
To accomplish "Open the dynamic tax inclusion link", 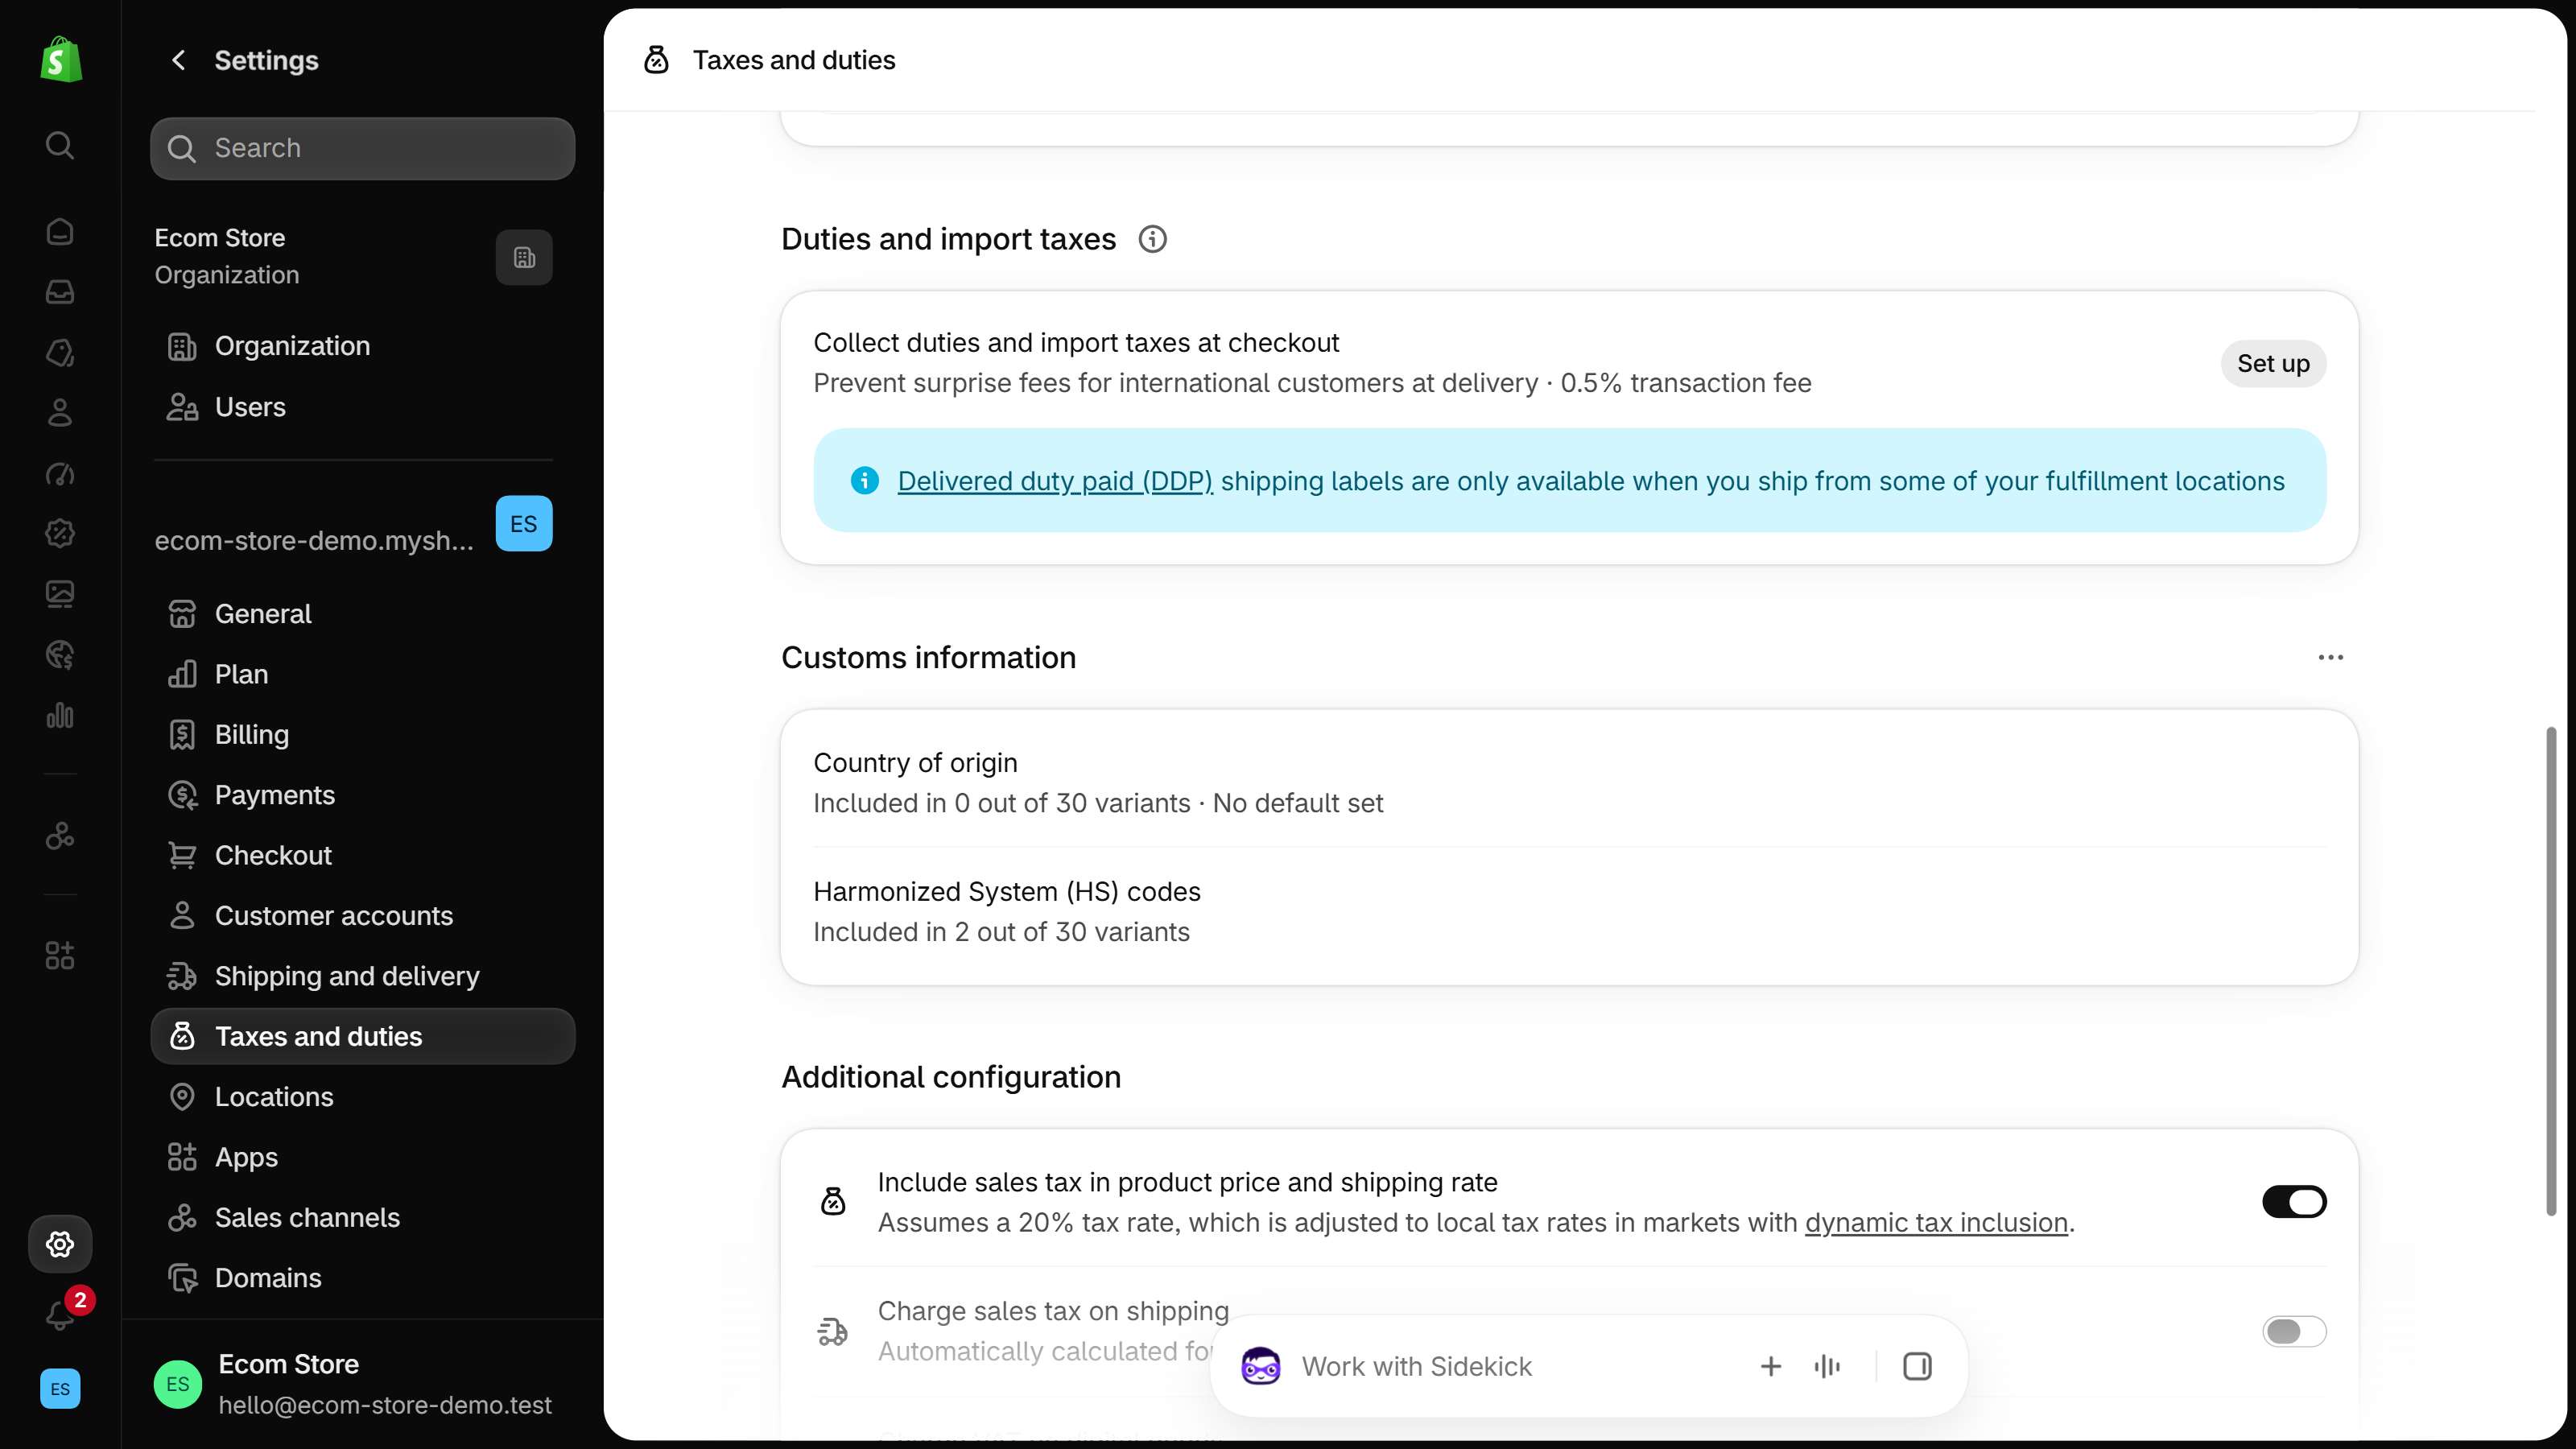I will 1936,1223.
